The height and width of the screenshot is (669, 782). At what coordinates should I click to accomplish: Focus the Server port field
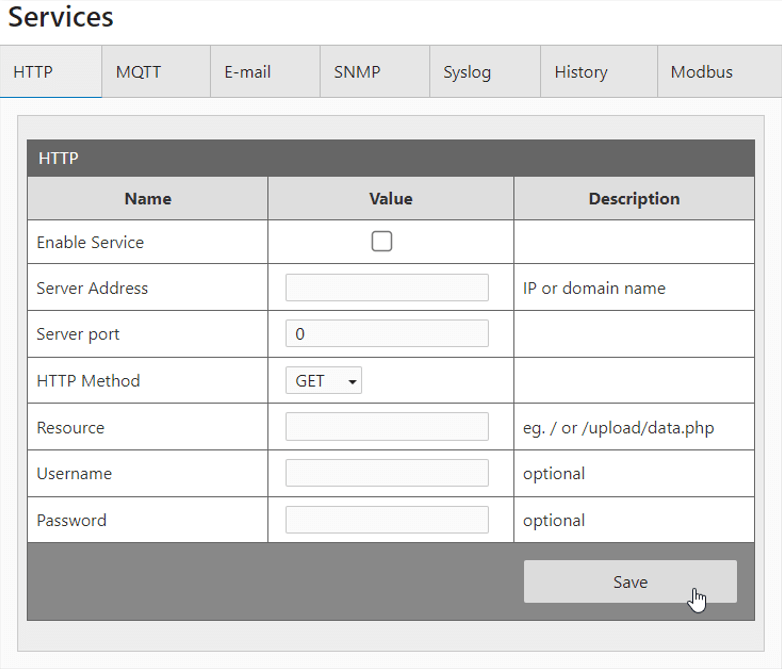point(387,334)
